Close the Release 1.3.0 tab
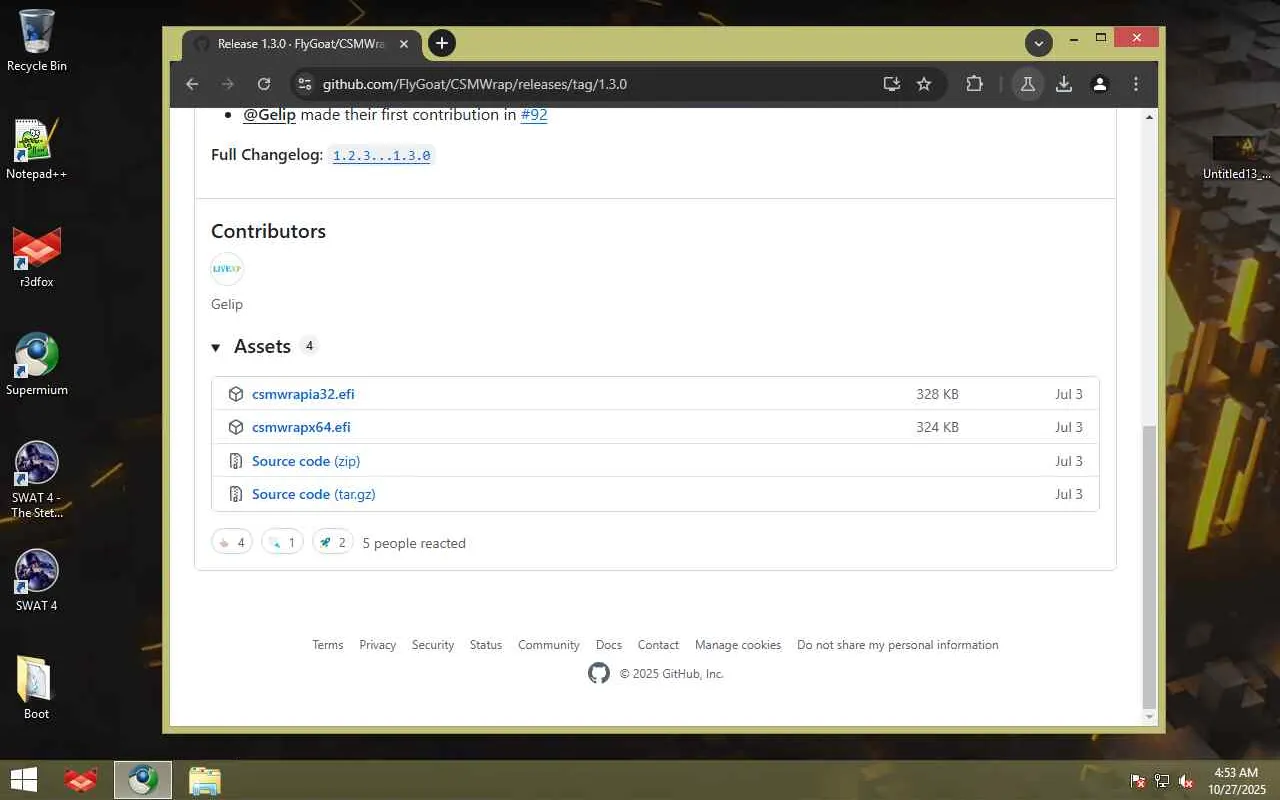The image size is (1280, 800). coord(404,44)
